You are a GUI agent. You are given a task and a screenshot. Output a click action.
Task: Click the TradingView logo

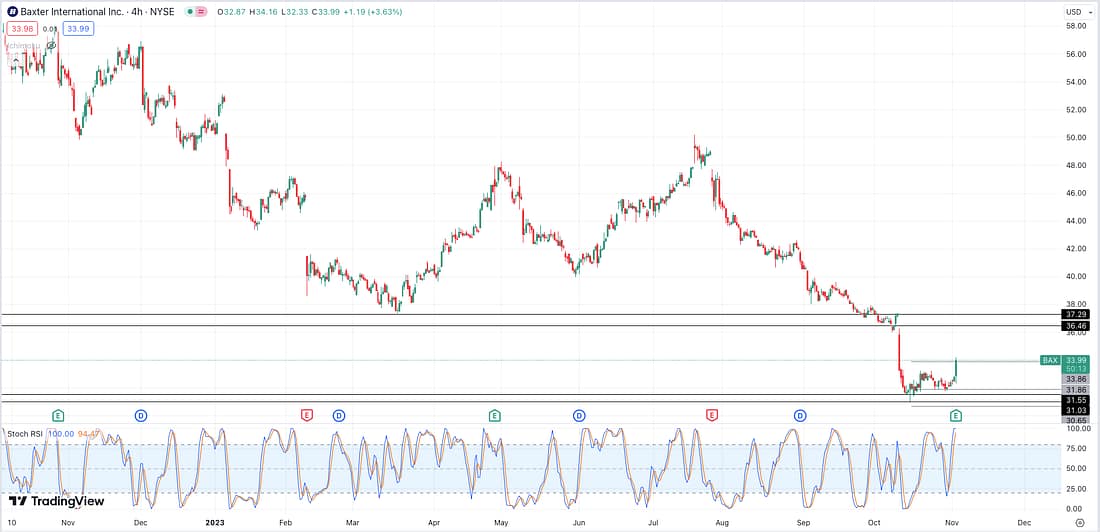[x=56, y=502]
